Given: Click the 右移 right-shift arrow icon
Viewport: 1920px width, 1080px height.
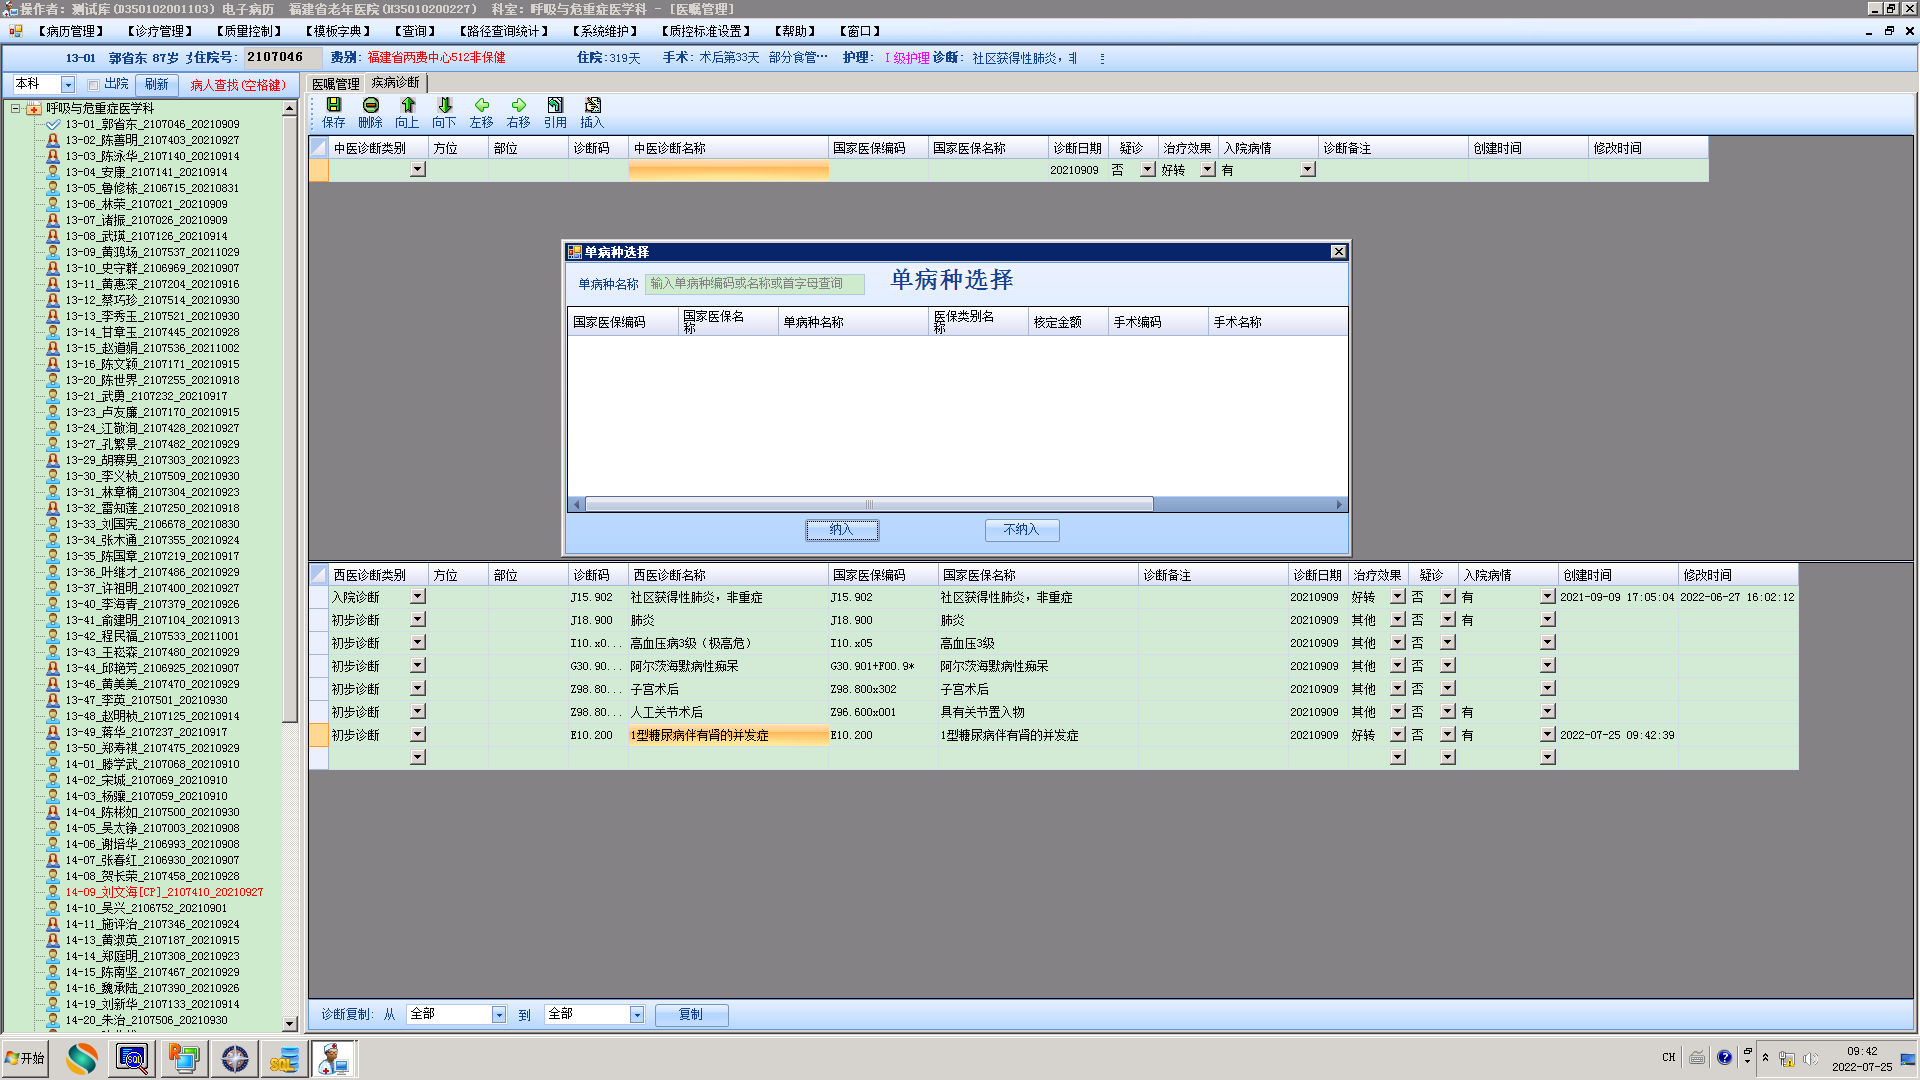Looking at the screenshot, I should click(x=518, y=105).
